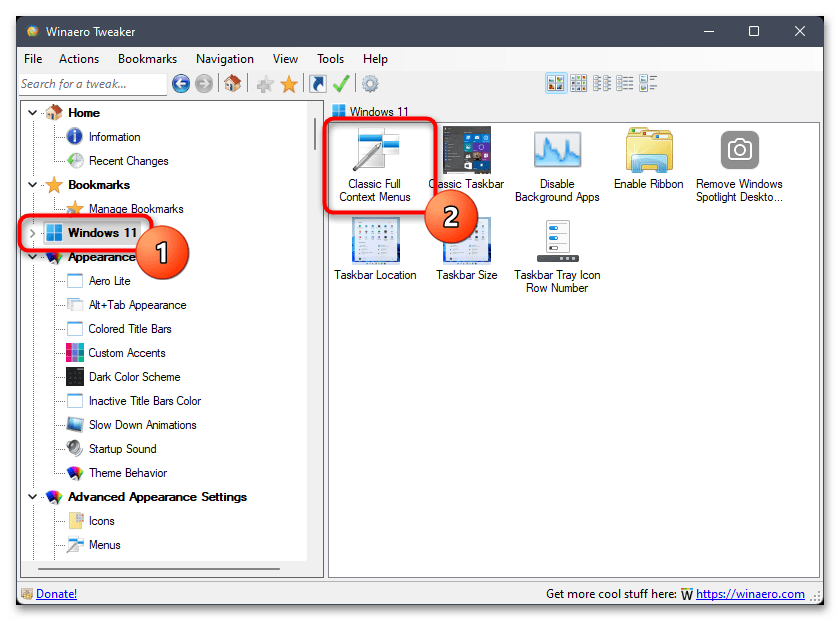
Task: Select Theme Behavior in the tree
Action: [x=128, y=473]
